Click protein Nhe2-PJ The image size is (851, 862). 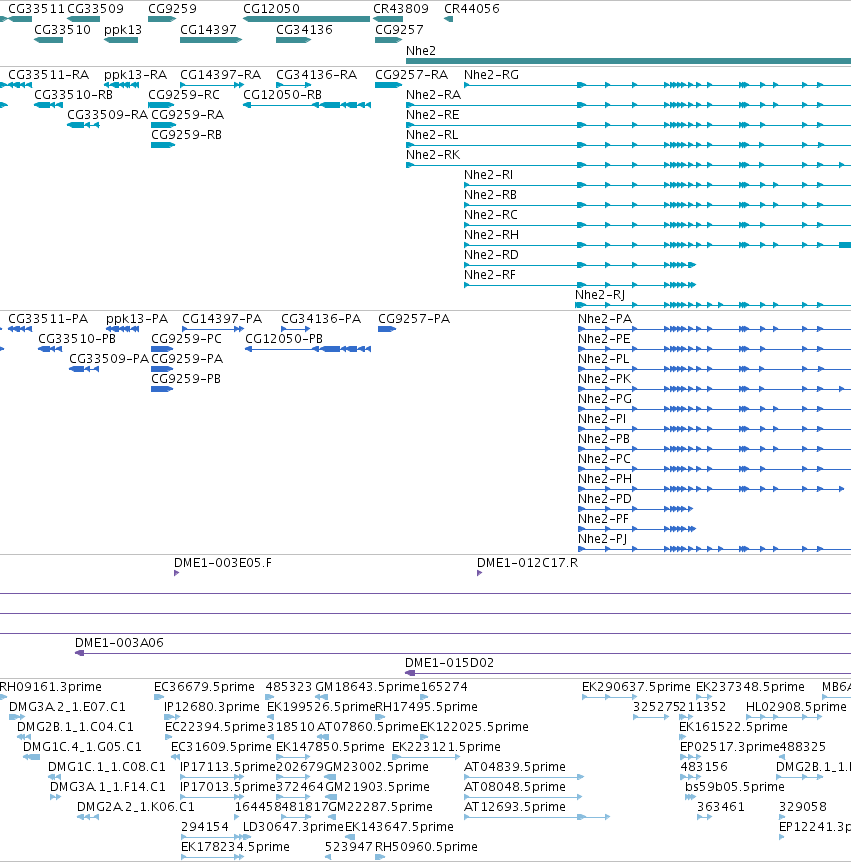(602, 539)
